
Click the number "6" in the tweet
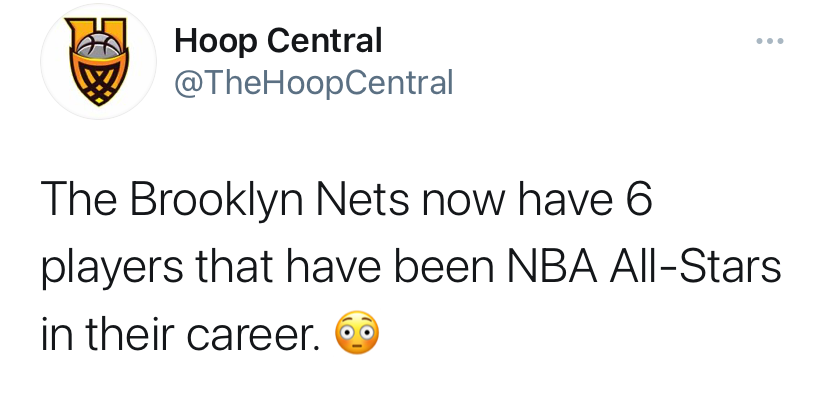(x=635, y=203)
